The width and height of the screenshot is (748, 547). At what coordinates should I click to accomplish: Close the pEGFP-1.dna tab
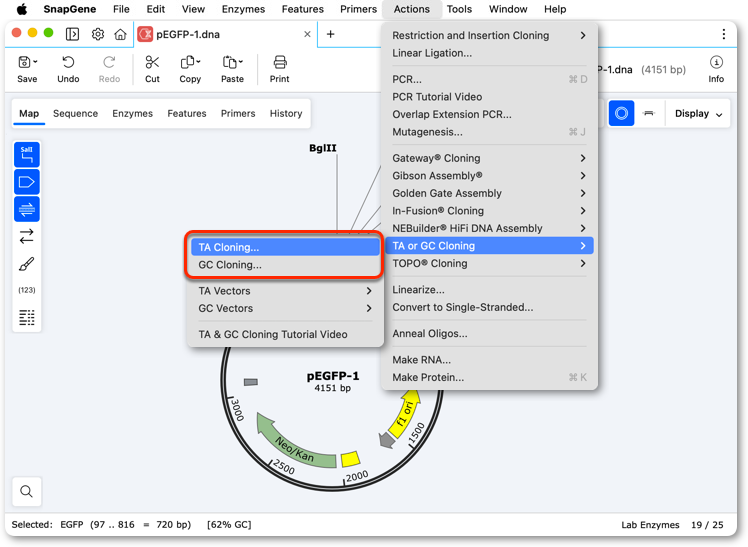coord(307,34)
